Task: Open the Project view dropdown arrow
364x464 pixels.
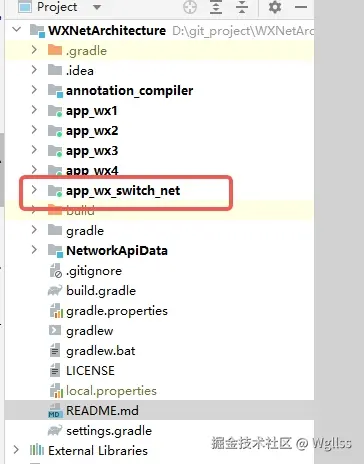Action: coord(97,7)
